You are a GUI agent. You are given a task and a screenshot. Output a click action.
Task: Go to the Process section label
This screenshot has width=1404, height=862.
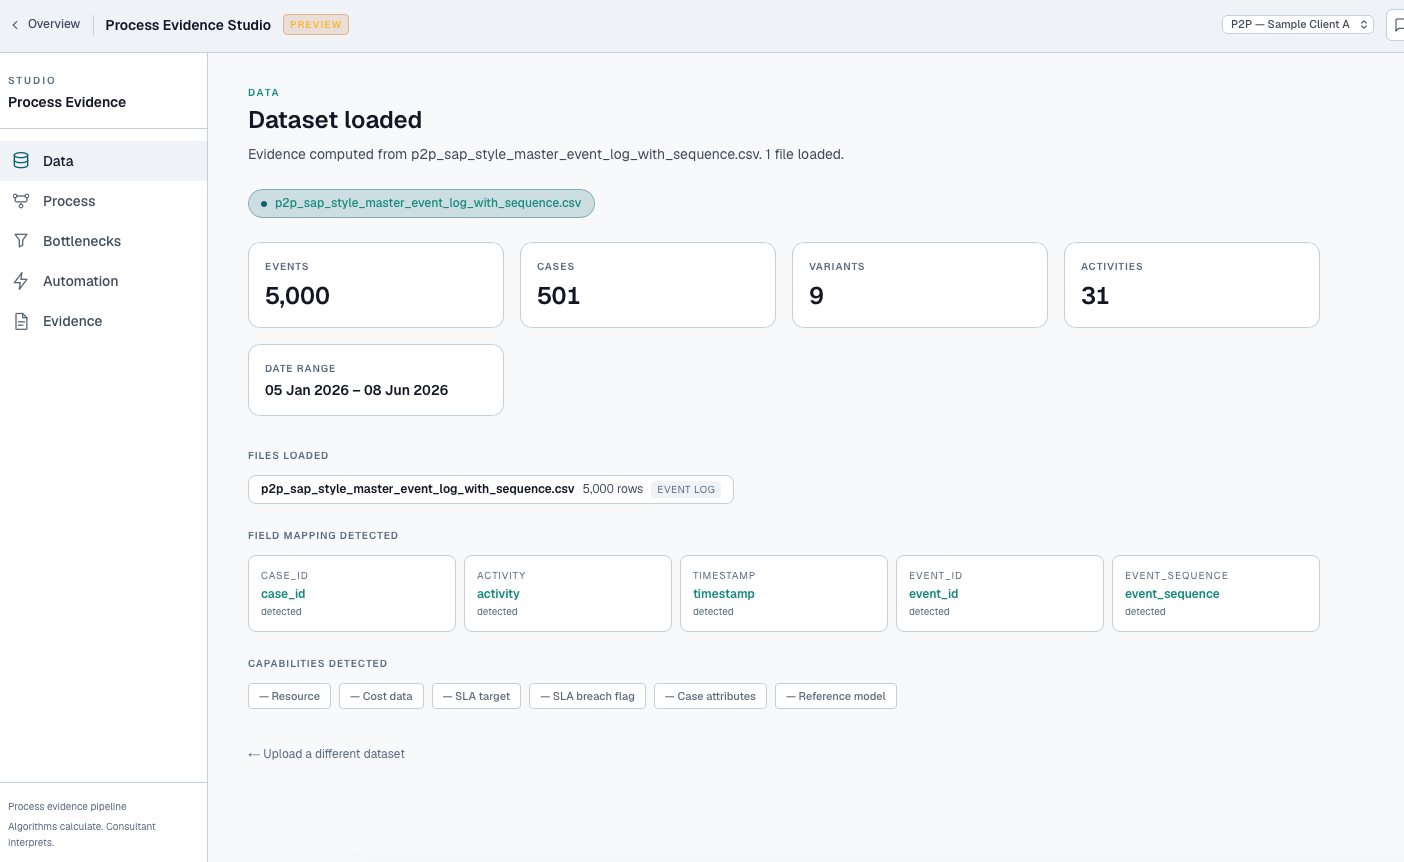(69, 201)
